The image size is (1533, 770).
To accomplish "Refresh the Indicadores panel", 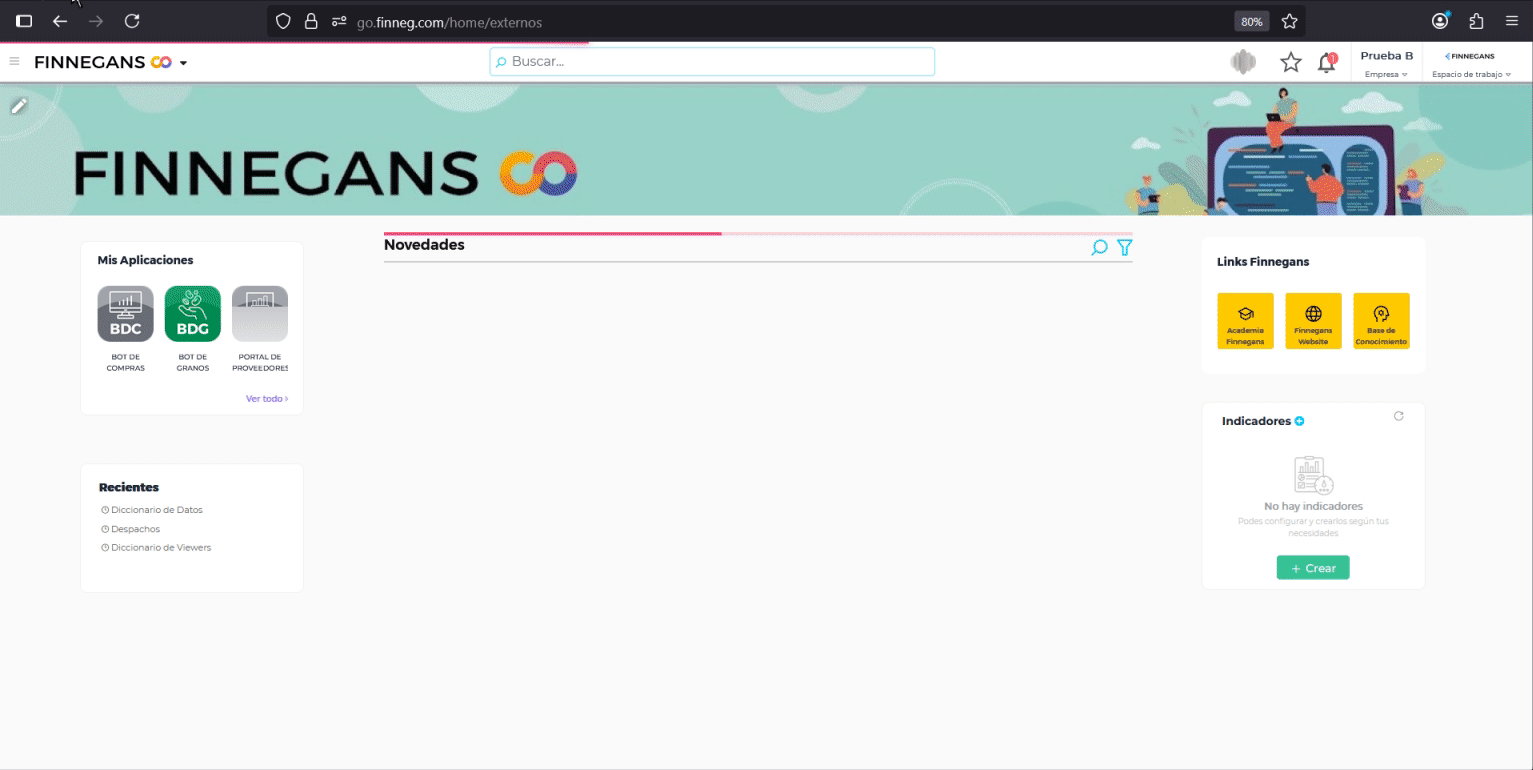I will 1399,416.
